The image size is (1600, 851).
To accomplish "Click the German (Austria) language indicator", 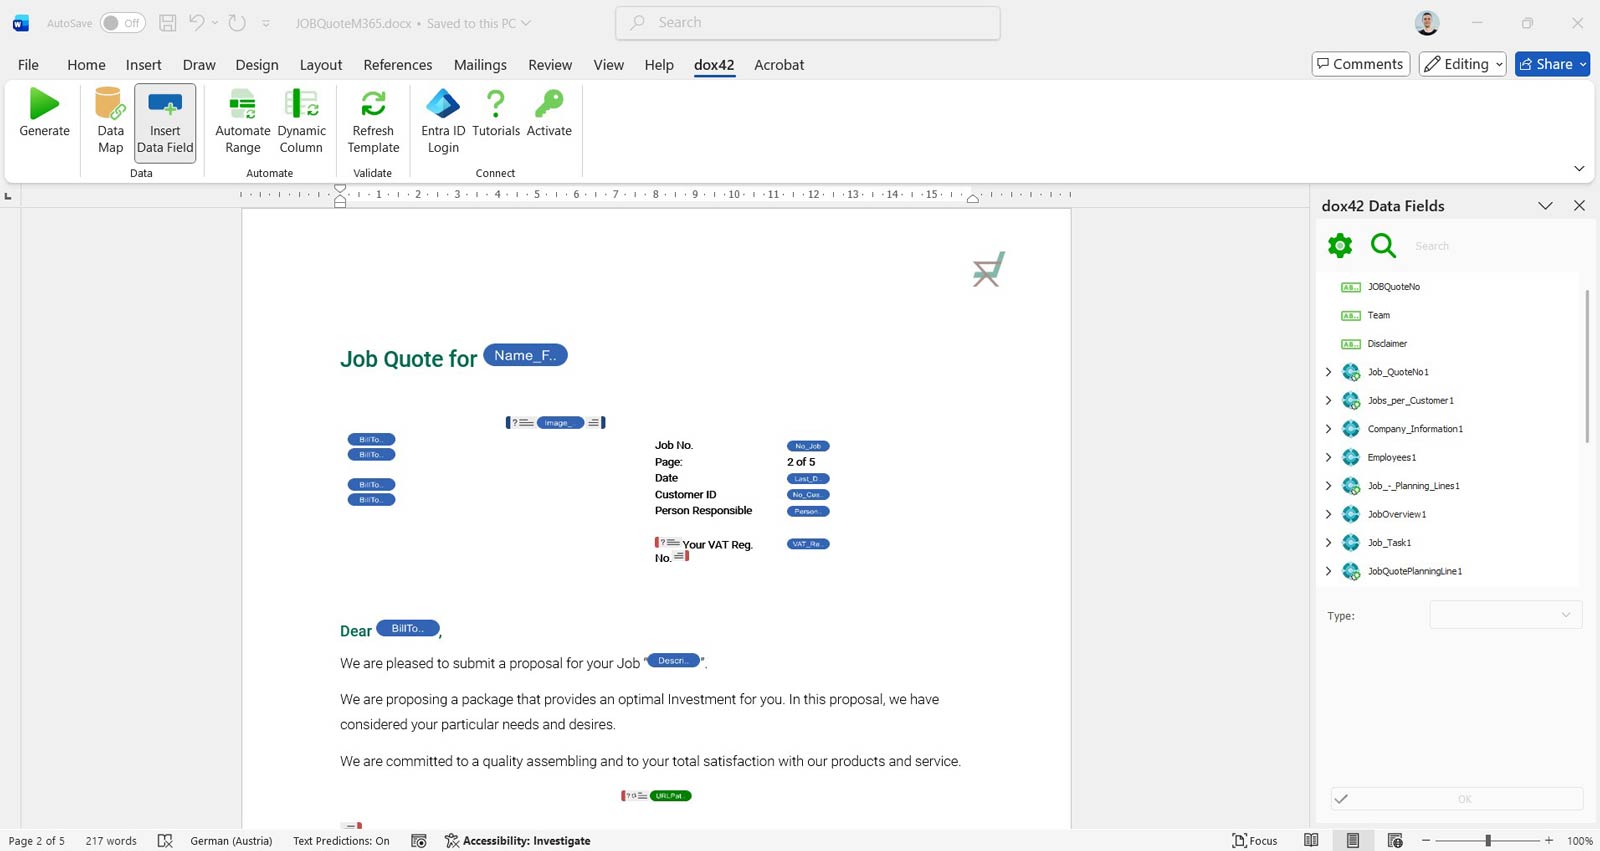I will [x=231, y=841].
